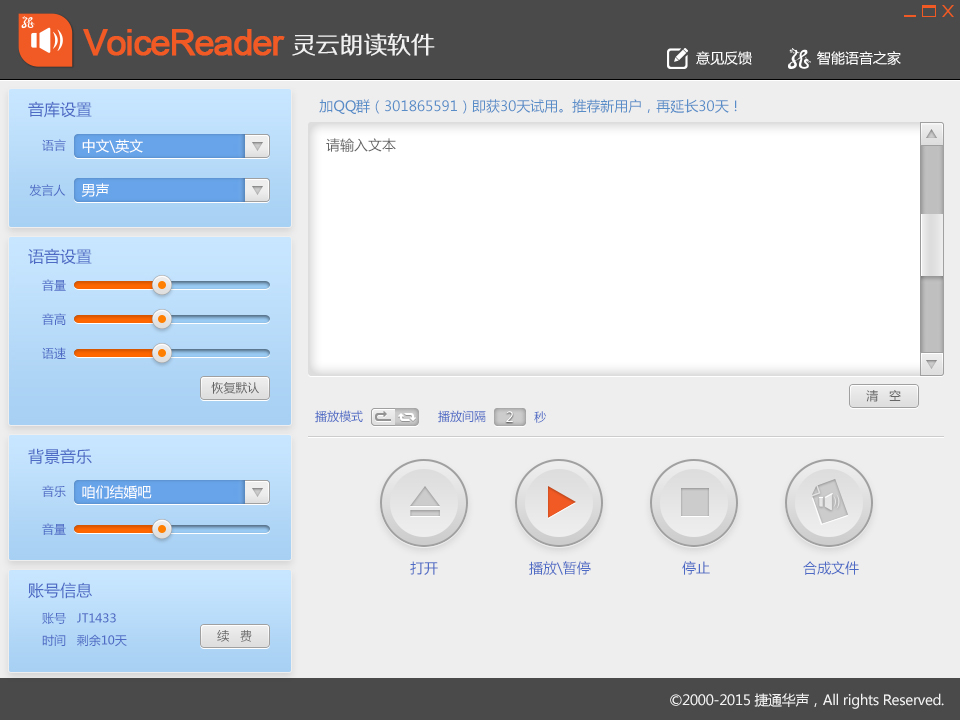
Task: Select single-play mode in 播放模式 toggle
Action: (x=383, y=417)
